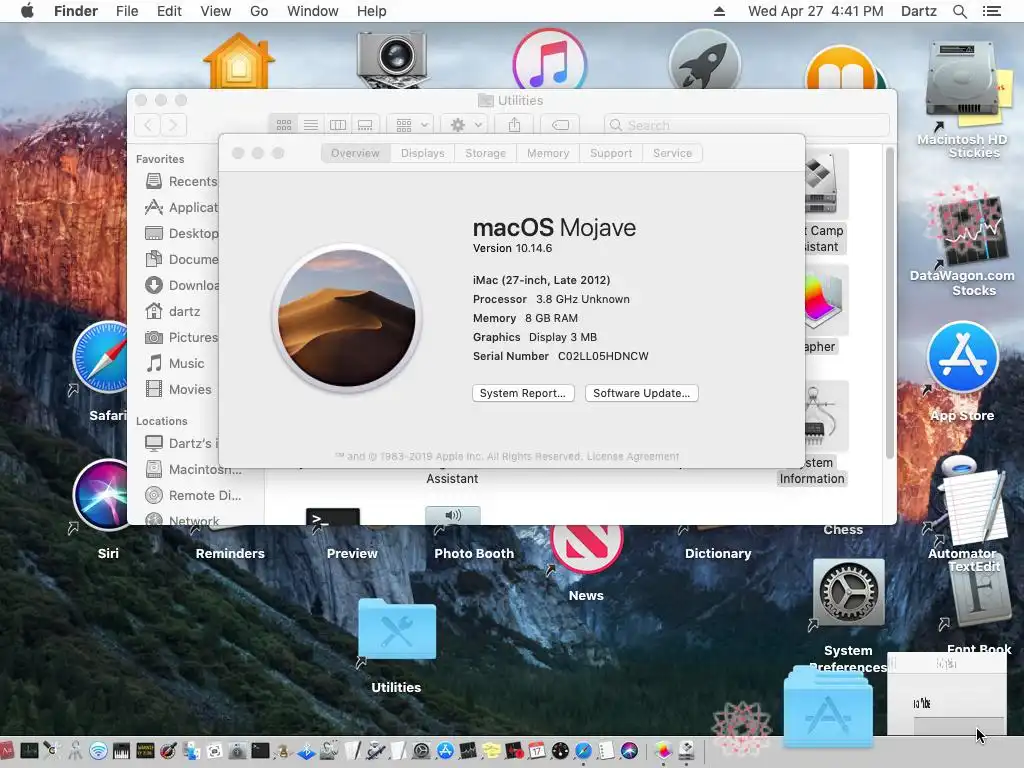The height and width of the screenshot is (768, 1024).
Task: Select the Memory tab
Action: (548, 153)
